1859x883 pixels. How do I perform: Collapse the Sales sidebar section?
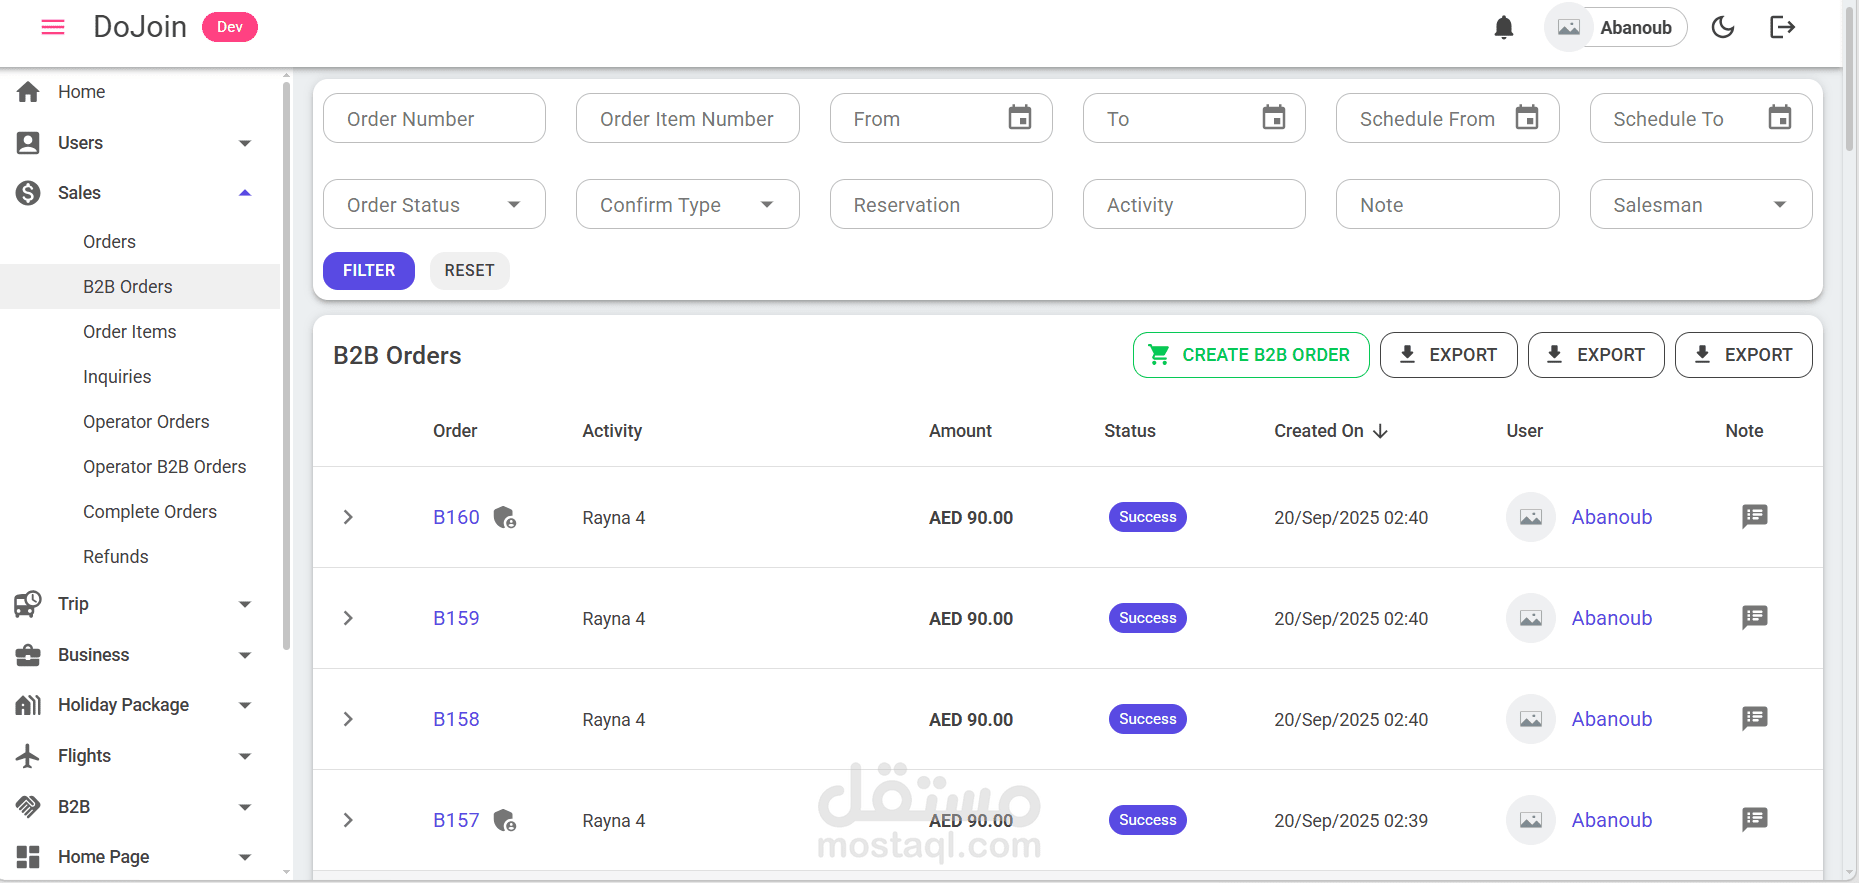click(140, 193)
